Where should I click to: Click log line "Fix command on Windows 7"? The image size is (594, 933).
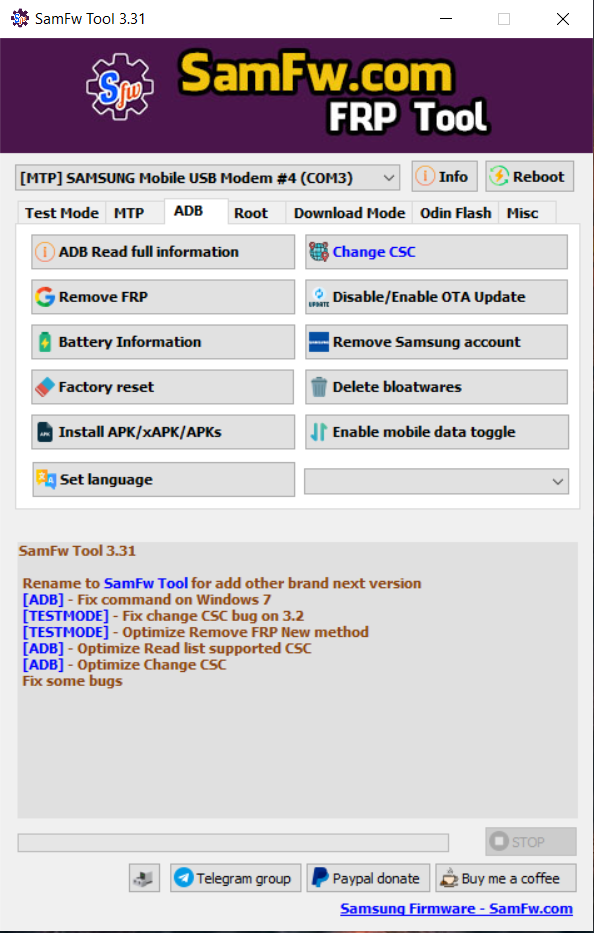click(x=174, y=600)
